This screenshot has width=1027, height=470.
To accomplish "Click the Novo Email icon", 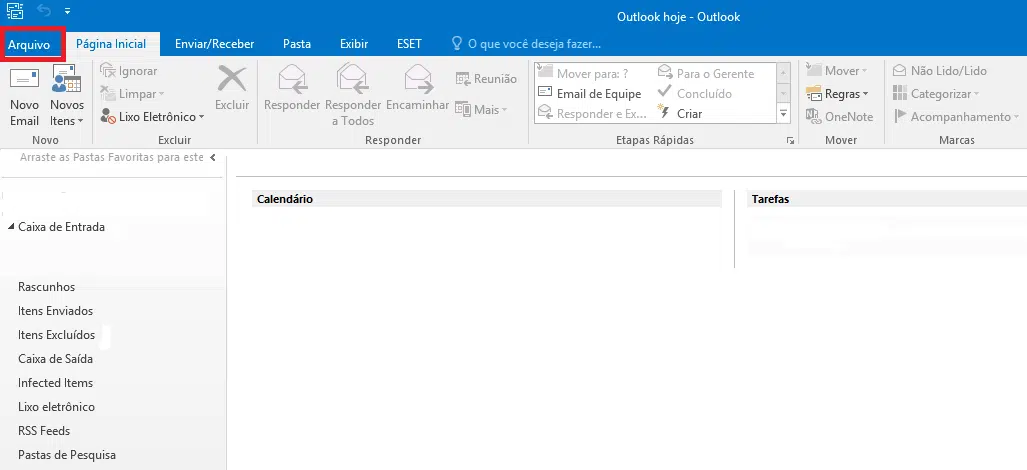I will point(24,82).
